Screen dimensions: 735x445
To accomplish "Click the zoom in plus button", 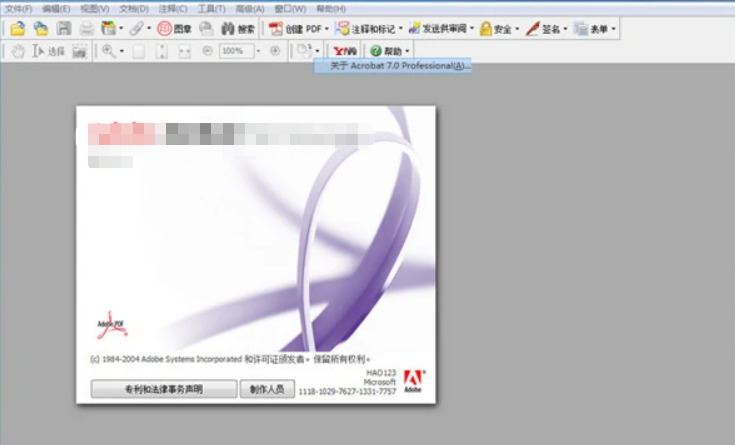I will click(x=275, y=51).
